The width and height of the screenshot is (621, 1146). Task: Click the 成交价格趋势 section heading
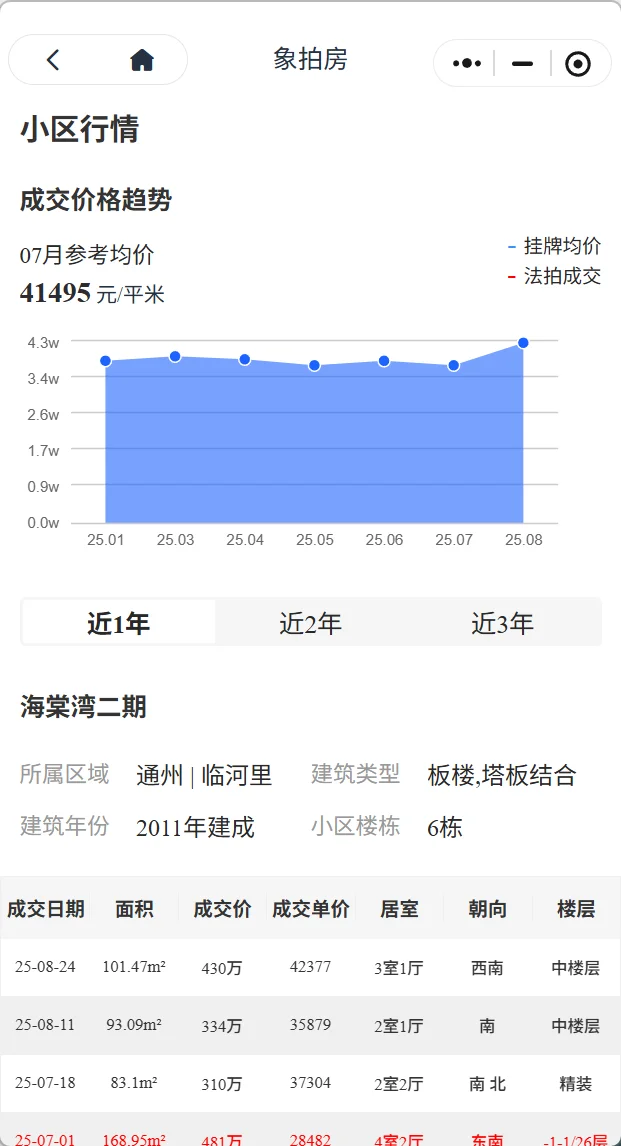pyautogui.click(x=96, y=200)
